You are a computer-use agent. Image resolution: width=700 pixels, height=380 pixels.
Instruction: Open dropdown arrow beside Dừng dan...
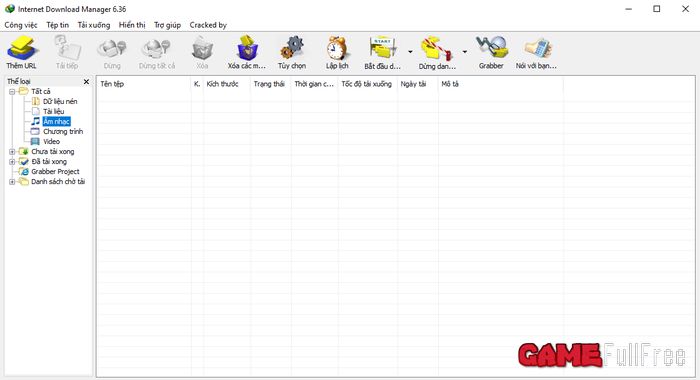click(x=465, y=52)
